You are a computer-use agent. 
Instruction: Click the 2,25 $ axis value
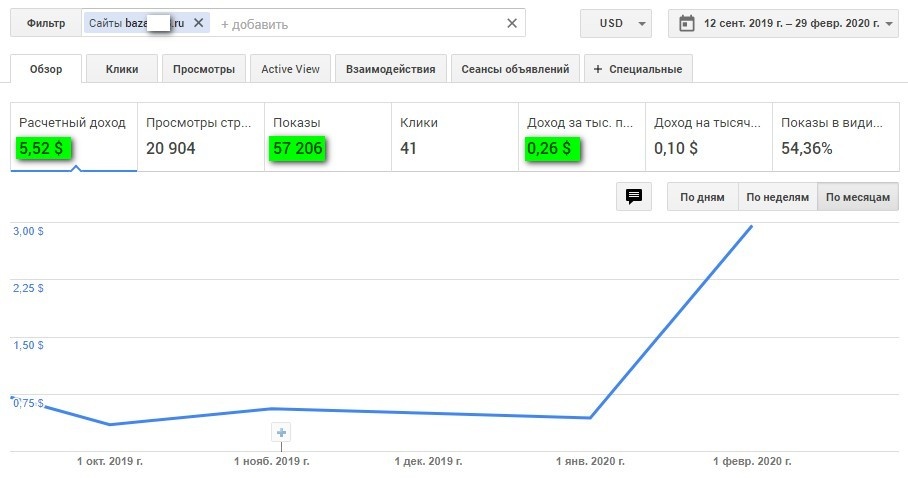click(x=28, y=288)
